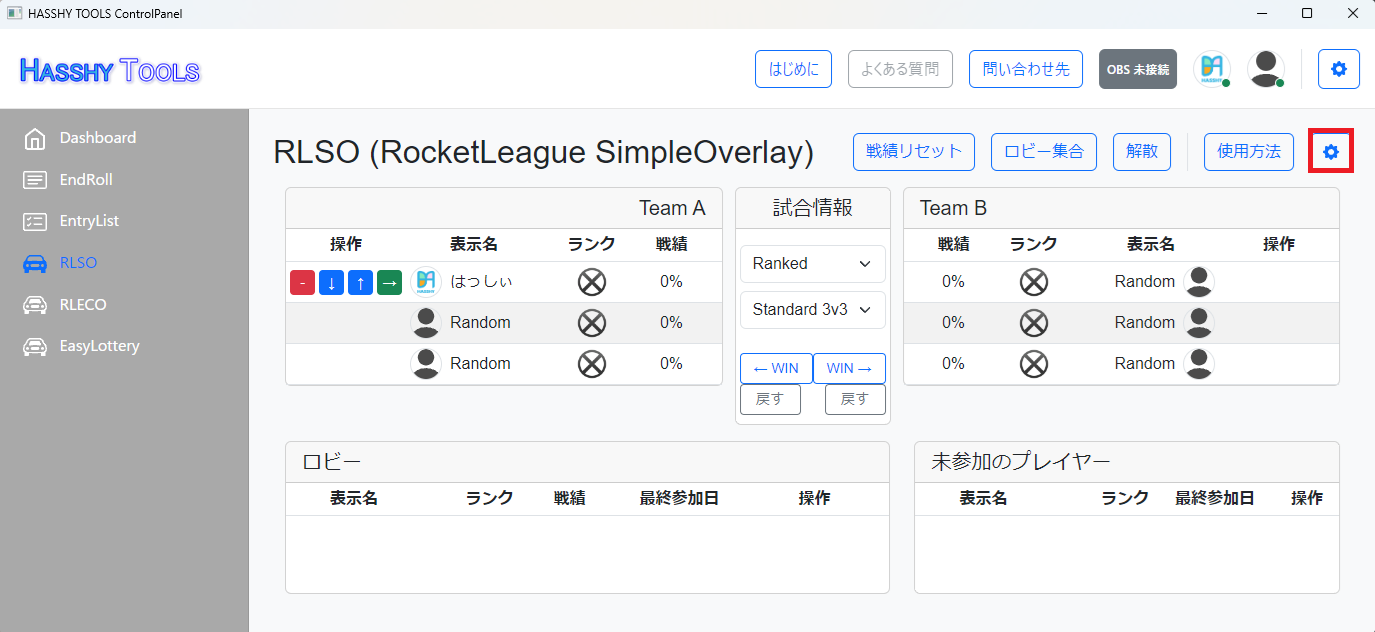The height and width of the screenshot is (632, 1375).
Task: Click the HASSHY profile avatar icon in header
Action: [x=1212, y=69]
